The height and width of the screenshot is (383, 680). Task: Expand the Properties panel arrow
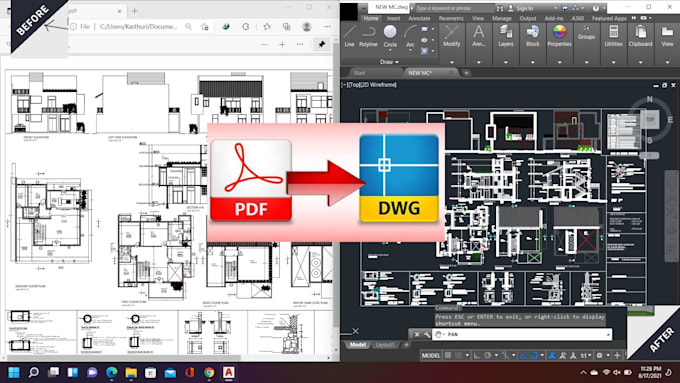click(x=559, y=62)
